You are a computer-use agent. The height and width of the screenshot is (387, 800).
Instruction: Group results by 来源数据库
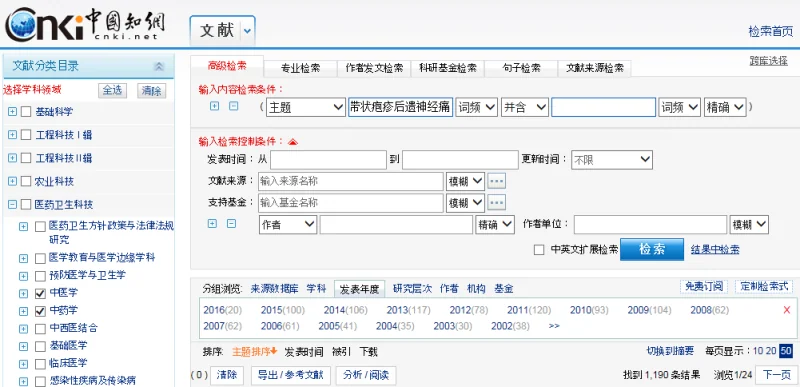(274, 289)
